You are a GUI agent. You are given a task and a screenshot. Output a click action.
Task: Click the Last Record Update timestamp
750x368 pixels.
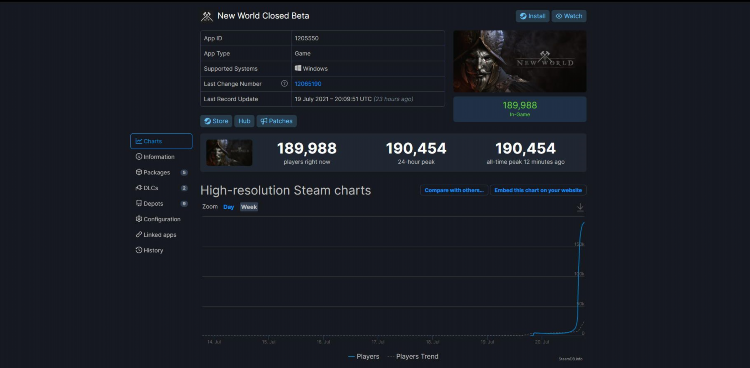point(354,99)
